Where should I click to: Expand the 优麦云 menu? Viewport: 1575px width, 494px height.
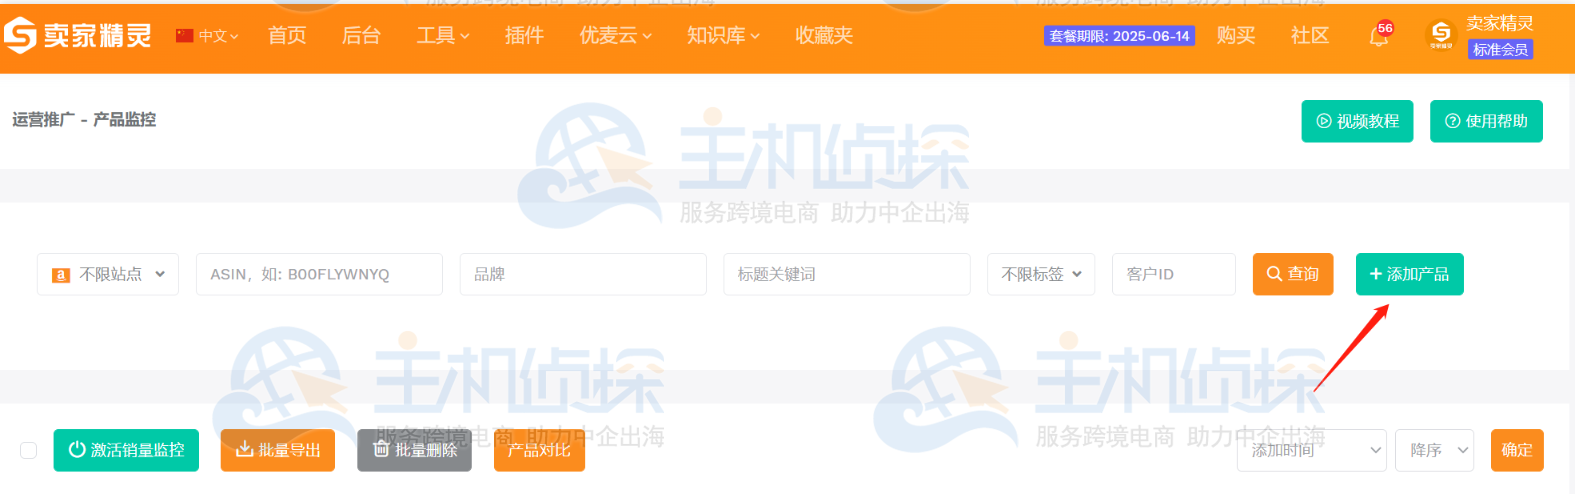616,36
